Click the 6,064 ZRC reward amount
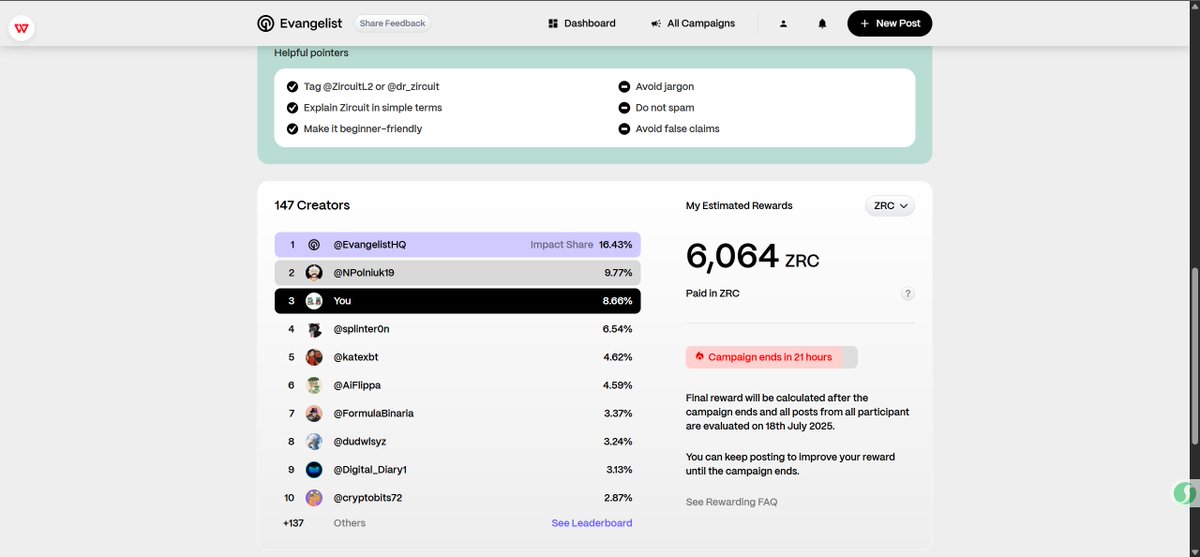Screen dimensions: 1200x557 [x=752, y=257]
